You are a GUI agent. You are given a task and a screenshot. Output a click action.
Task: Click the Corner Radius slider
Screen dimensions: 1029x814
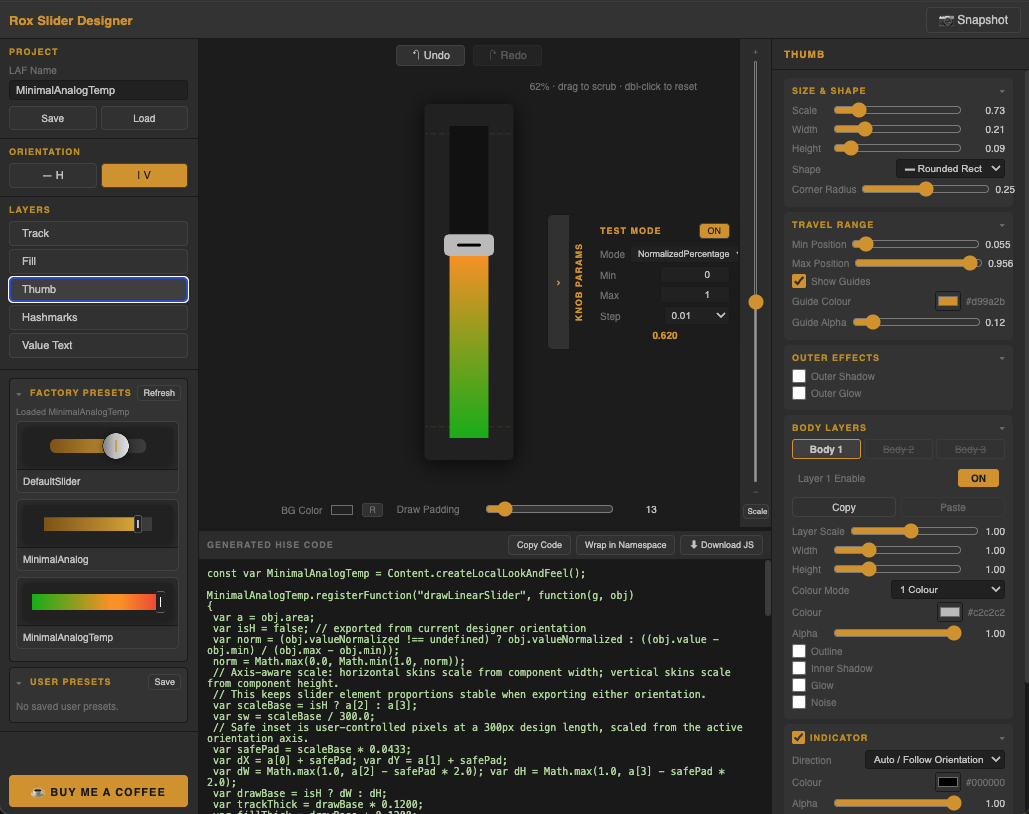coord(925,189)
